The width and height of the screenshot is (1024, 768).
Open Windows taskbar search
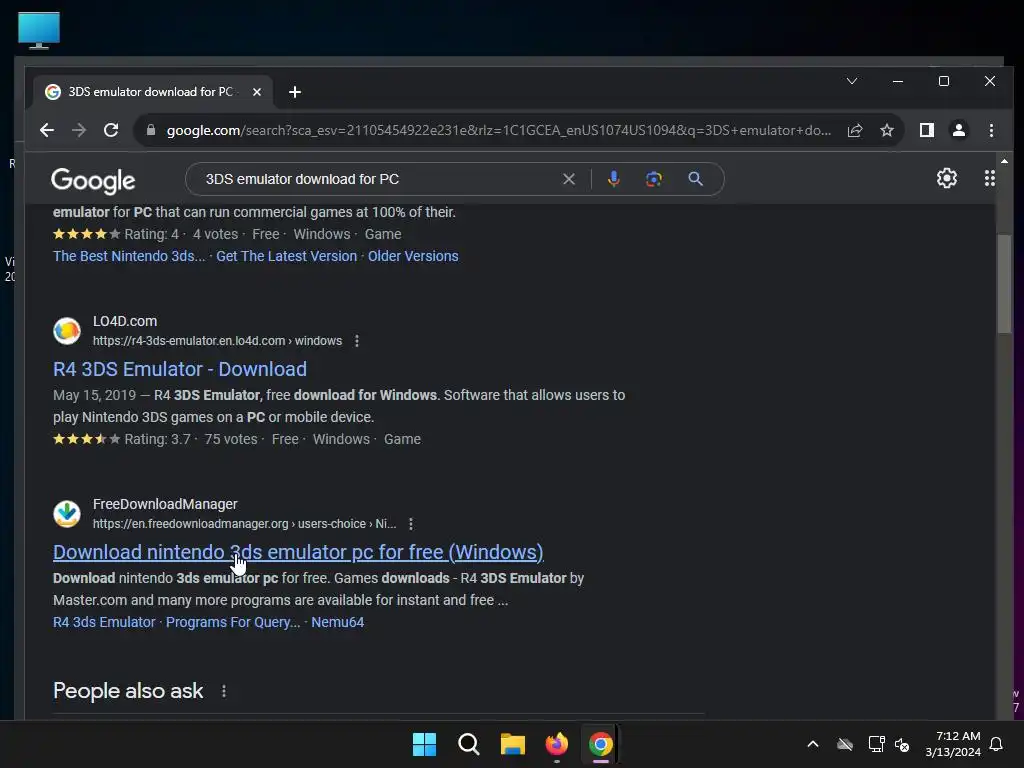[469, 744]
